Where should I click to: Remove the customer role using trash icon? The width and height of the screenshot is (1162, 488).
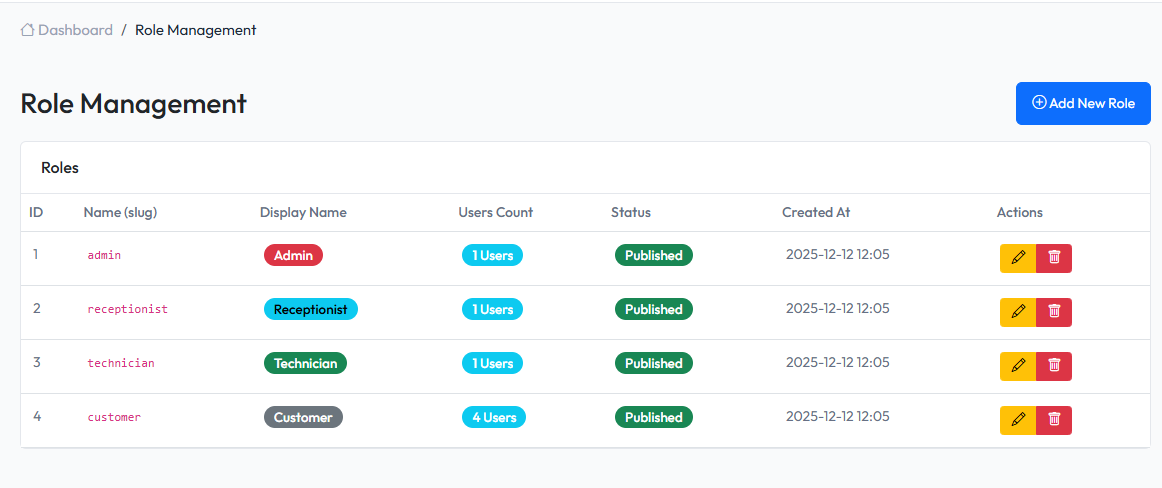tap(1054, 420)
